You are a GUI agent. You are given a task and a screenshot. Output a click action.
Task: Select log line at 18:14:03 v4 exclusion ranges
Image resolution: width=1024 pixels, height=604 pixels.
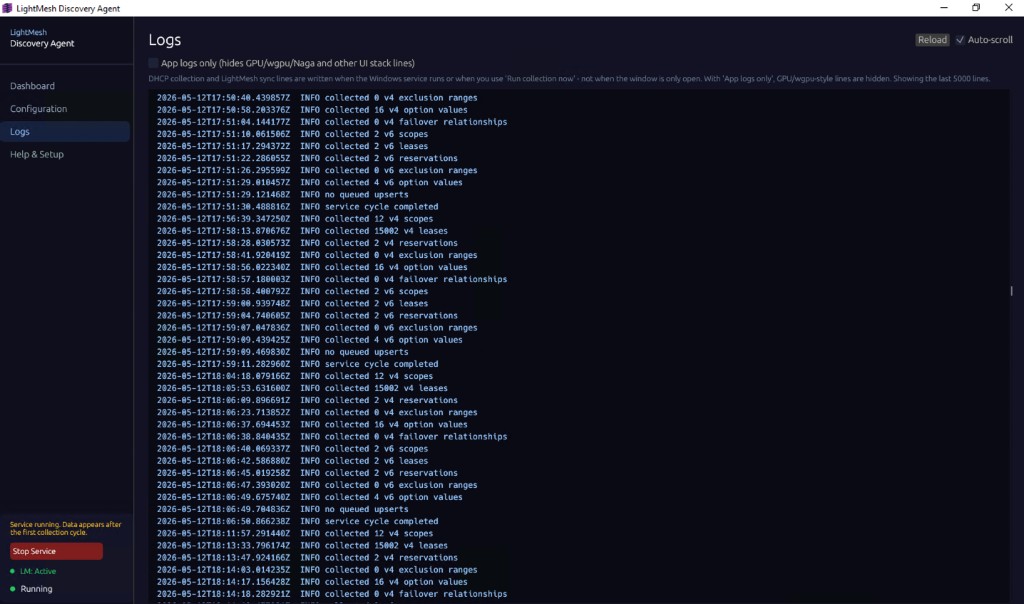point(317,569)
